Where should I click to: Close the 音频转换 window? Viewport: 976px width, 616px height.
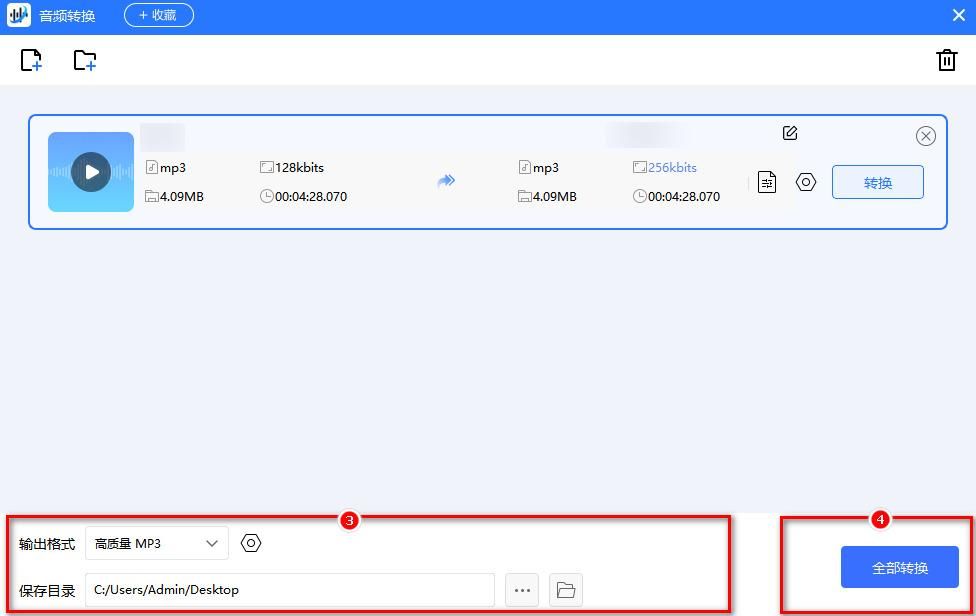pos(959,15)
